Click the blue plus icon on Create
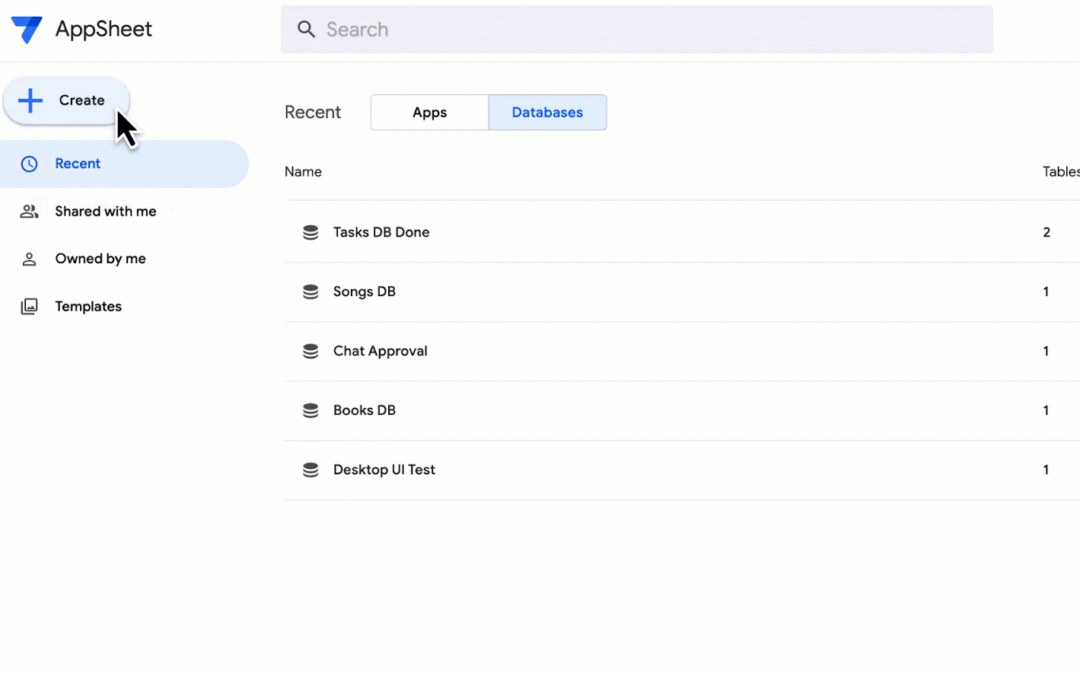1080x675 pixels. point(30,101)
